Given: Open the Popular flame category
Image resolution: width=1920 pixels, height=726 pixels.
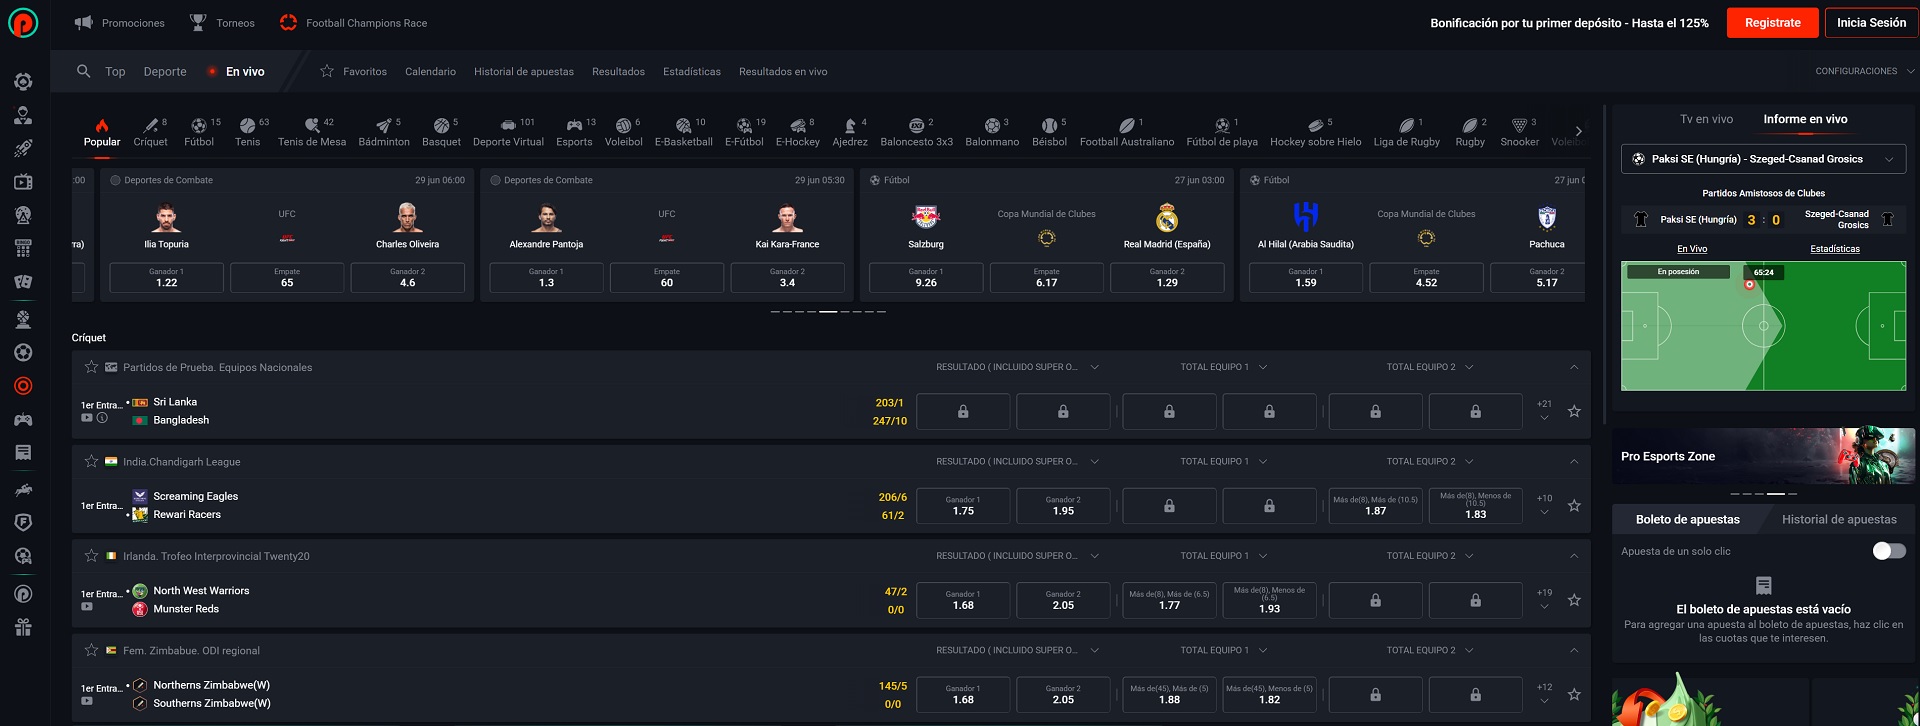Looking at the screenshot, I should click(102, 132).
